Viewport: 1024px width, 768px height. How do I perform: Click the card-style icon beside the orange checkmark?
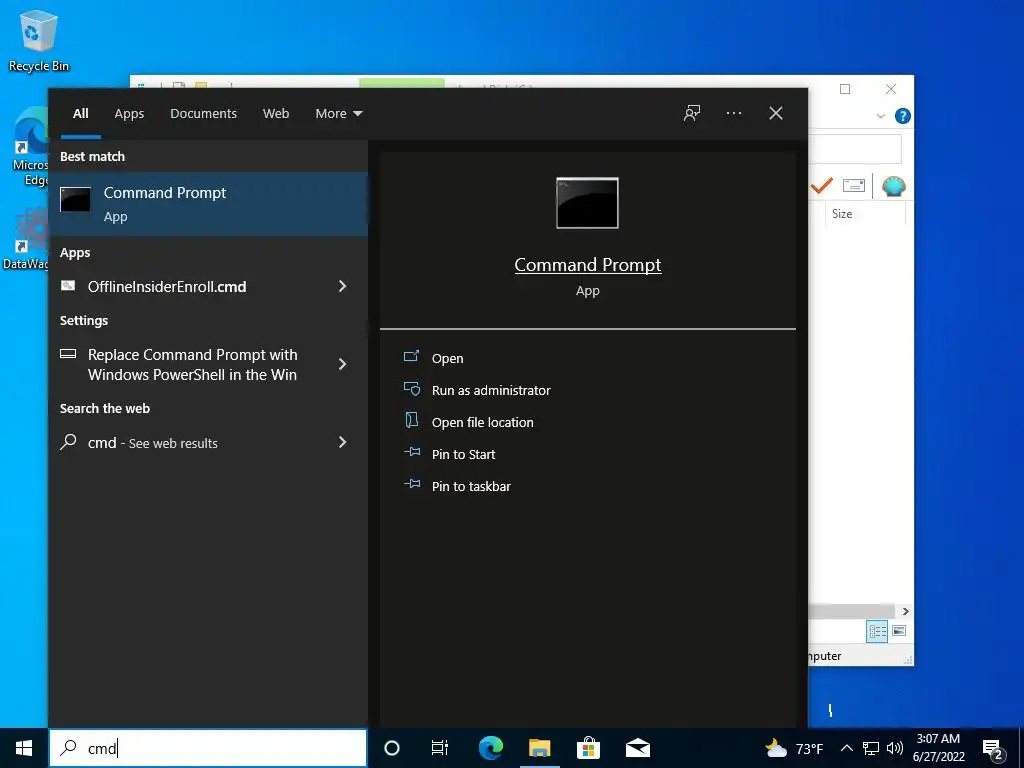[x=854, y=185]
